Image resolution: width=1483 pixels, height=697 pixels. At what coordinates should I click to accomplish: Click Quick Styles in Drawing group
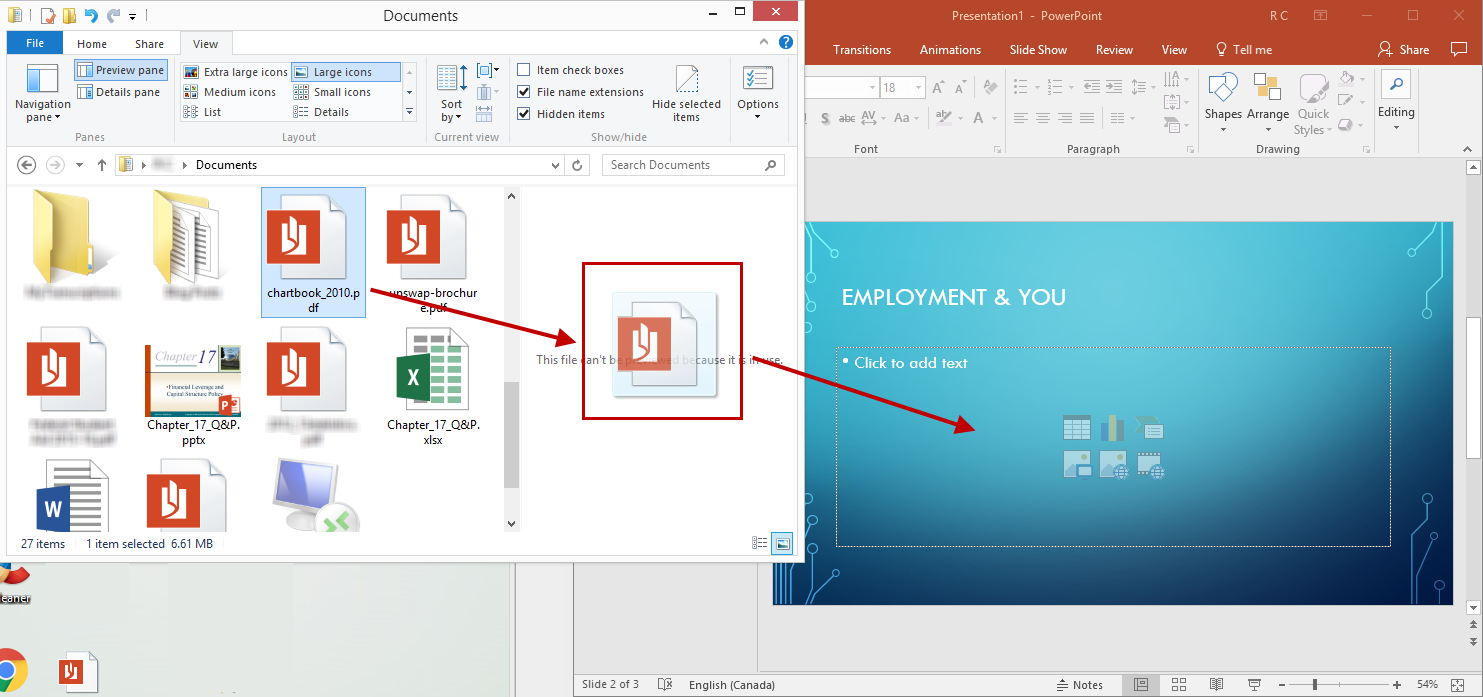pyautogui.click(x=1313, y=104)
